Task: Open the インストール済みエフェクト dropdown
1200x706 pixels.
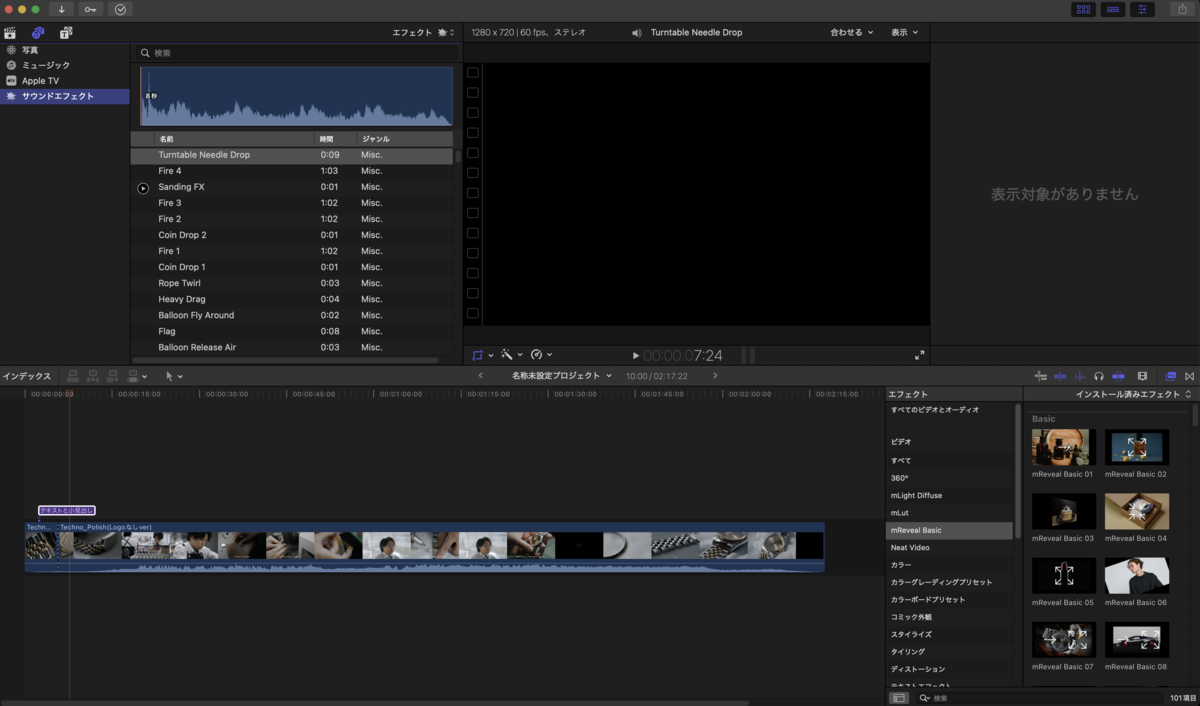Action: point(1133,394)
